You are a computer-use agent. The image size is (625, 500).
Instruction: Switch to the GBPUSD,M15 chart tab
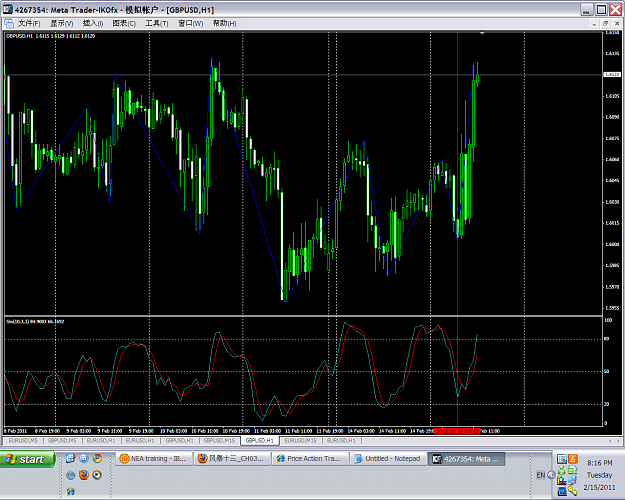[x=219, y=441]
